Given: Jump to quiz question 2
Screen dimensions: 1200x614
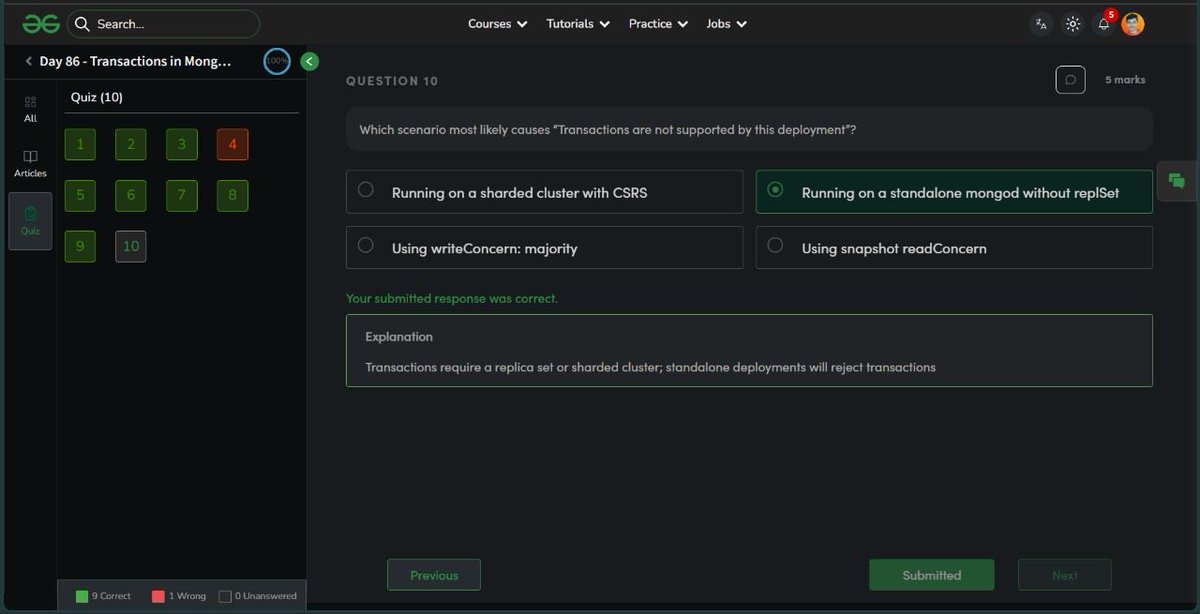Looking at the screenshot, I should (131, 144).
